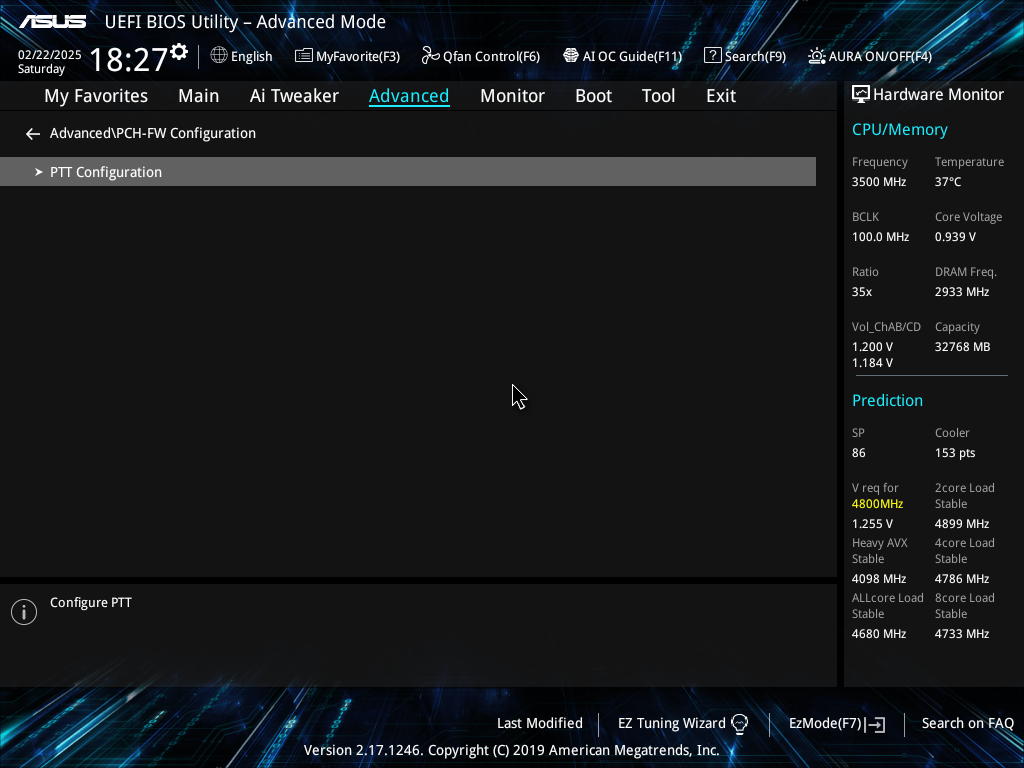Switch to the Main tab
This screenshot has height=768, width=1024.
[x=199, y=96]
